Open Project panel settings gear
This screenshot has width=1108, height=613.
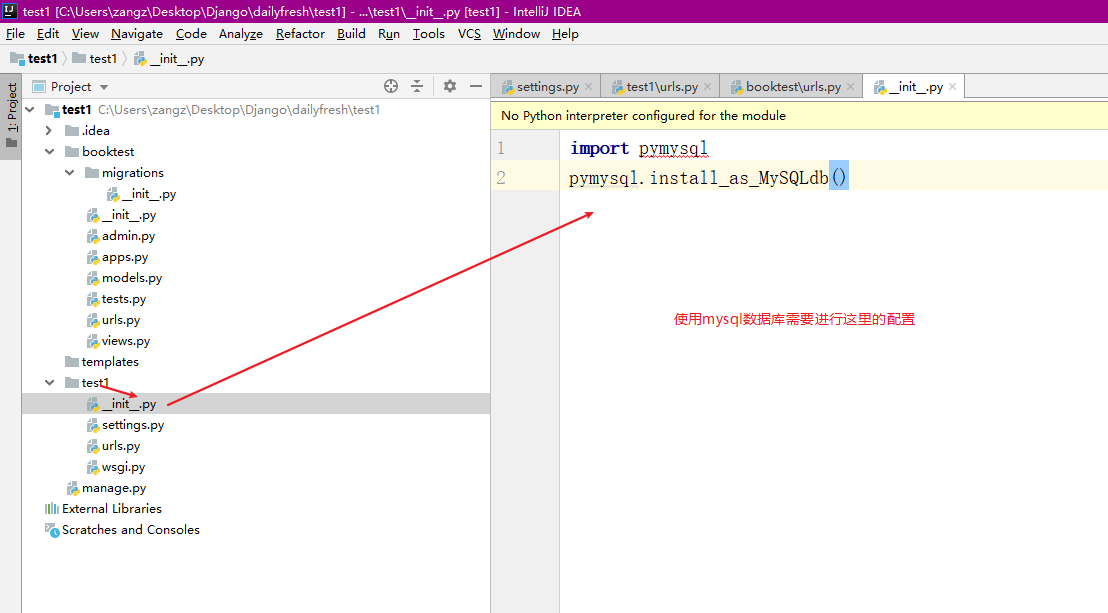(x=449, y=86)
